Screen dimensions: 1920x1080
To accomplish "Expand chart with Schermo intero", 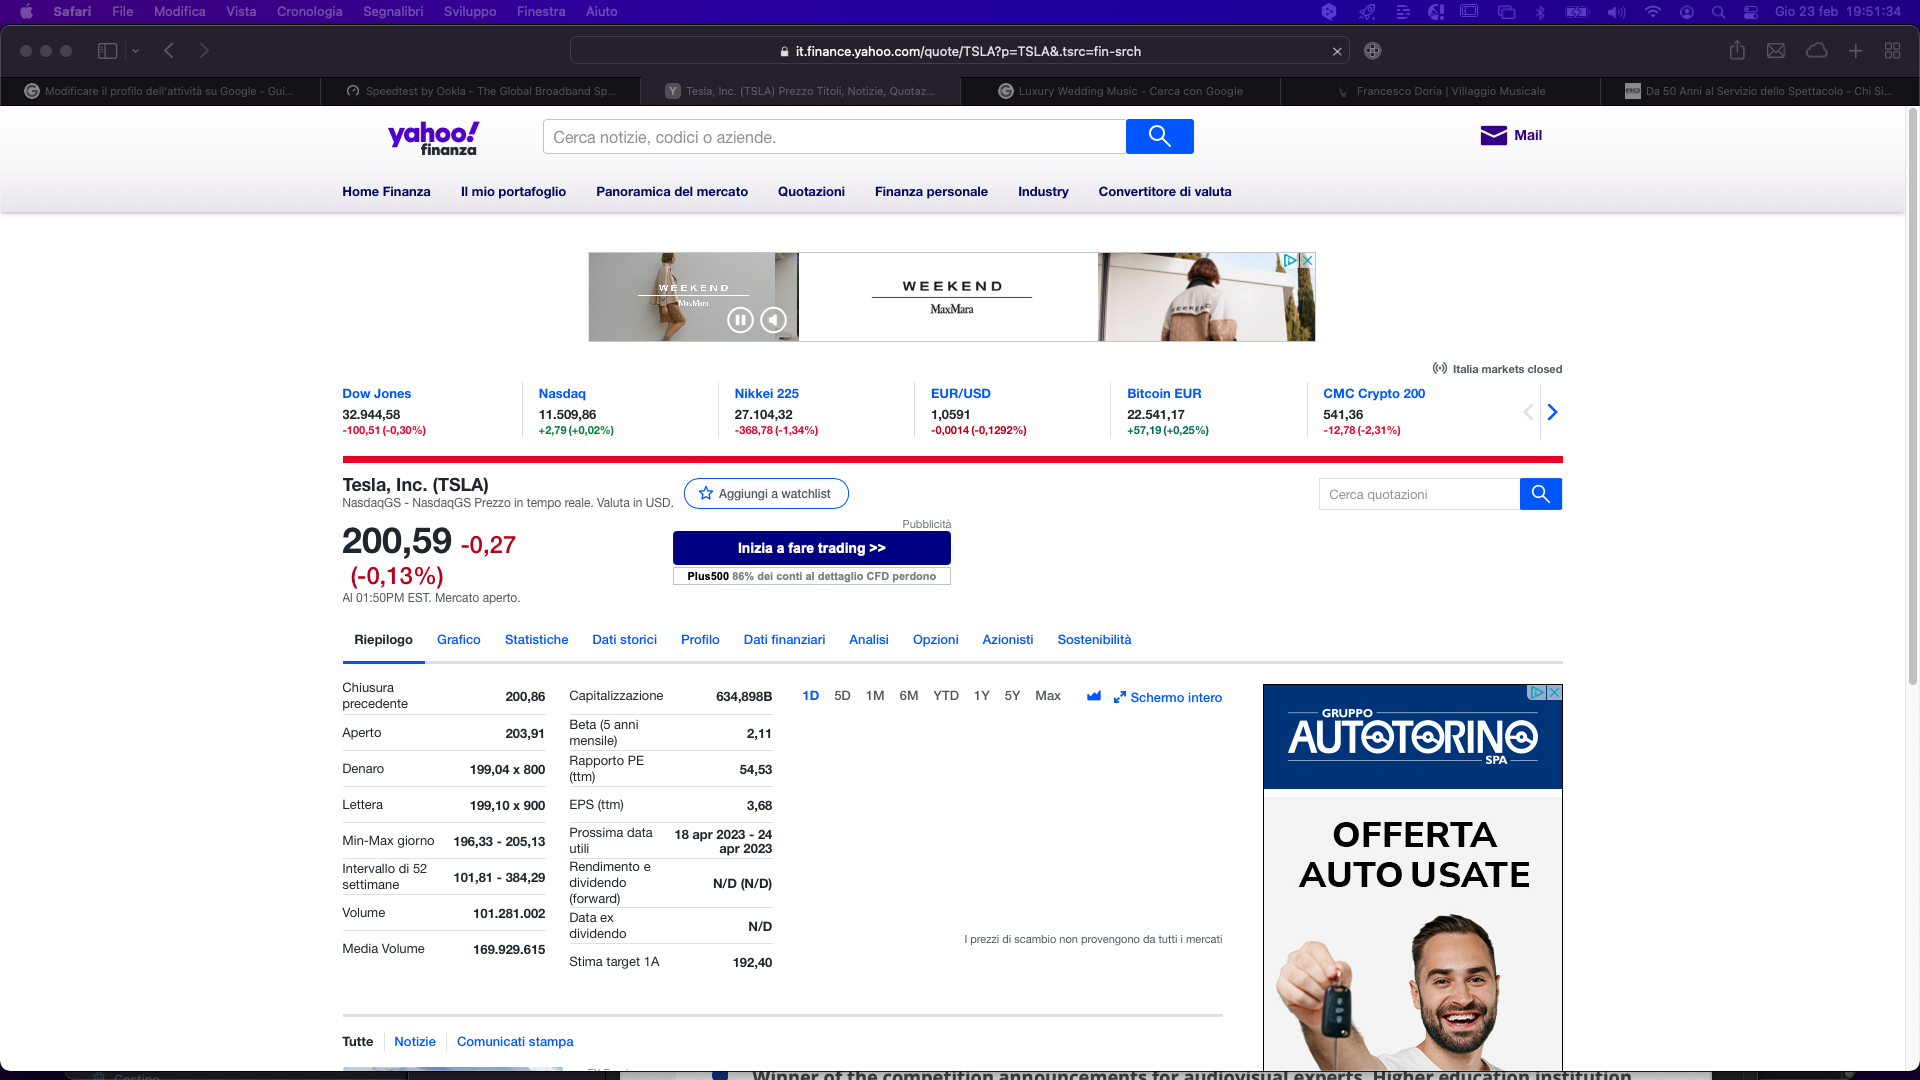I will click(1168, 698).
